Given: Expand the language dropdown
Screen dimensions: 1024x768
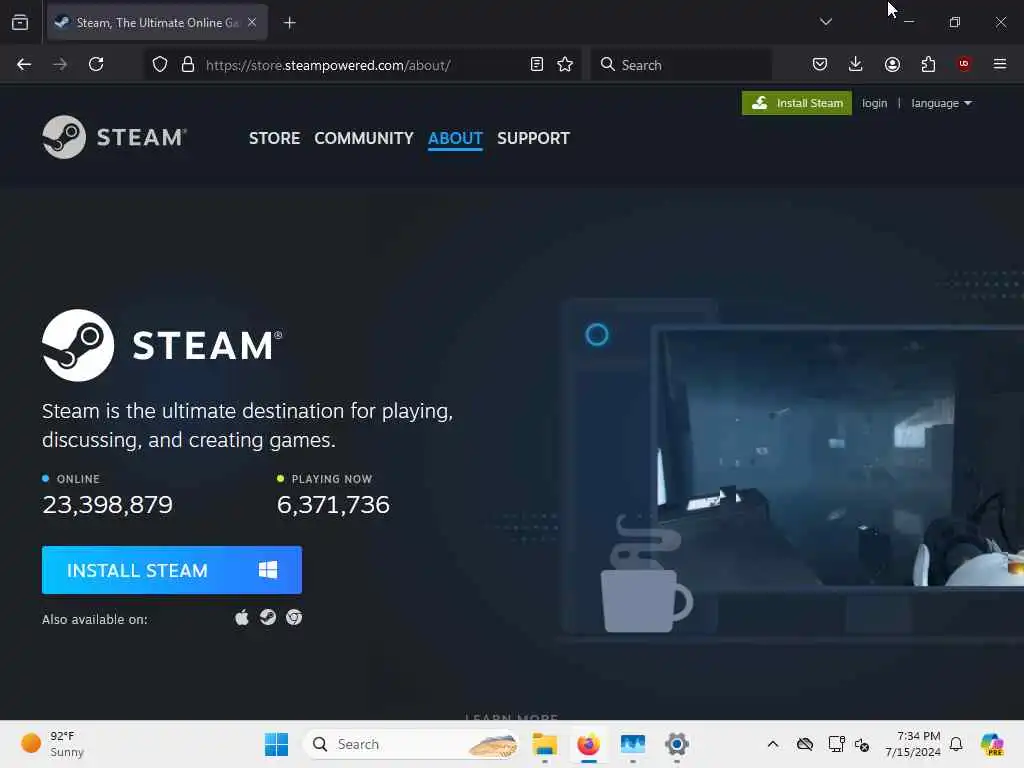Looking at the screenshot, I should pos(941,103).
